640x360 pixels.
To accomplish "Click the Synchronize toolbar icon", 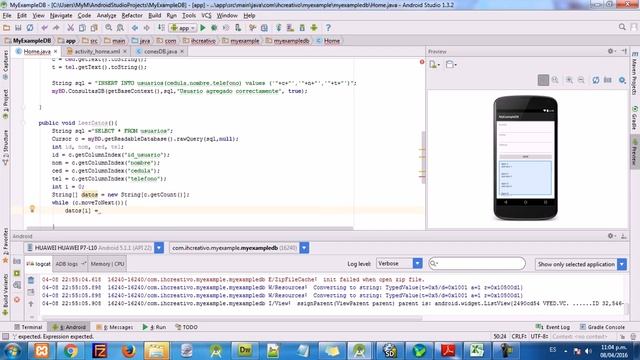I will [x=30, y=28].
